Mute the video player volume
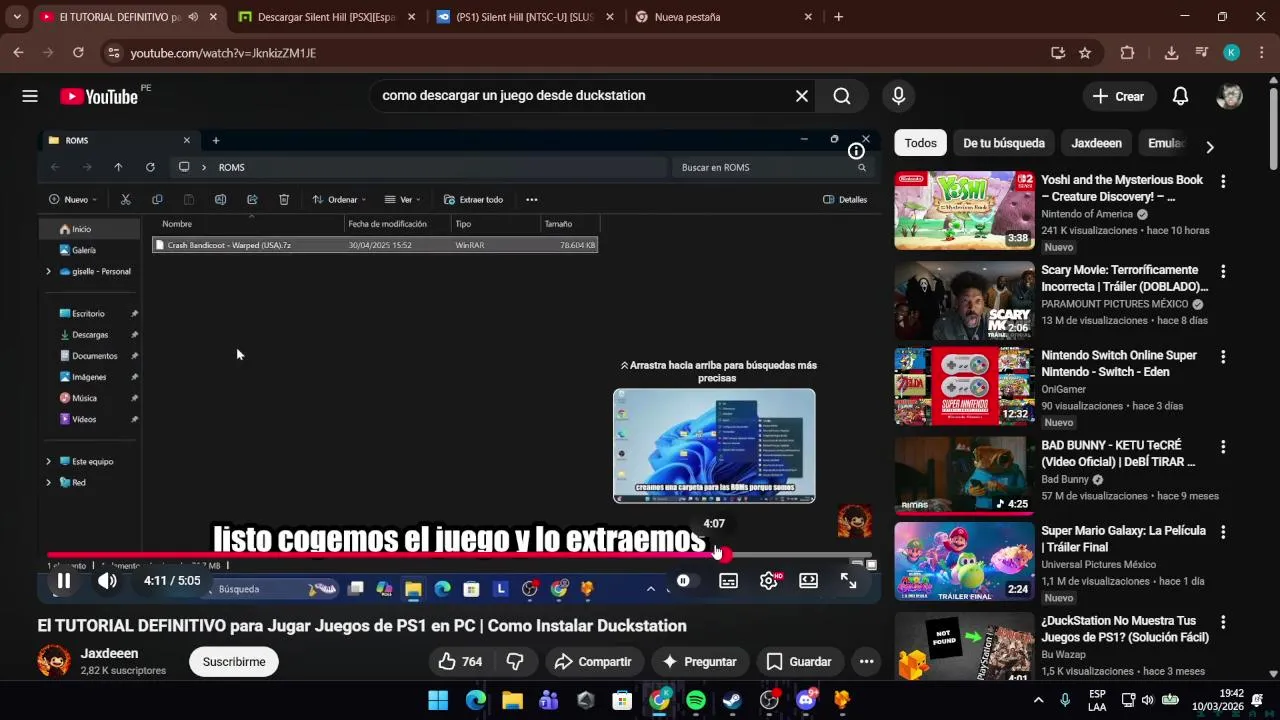Image resolution: width=1280 pixels, height=720 pixels. [x=107, y=580]
